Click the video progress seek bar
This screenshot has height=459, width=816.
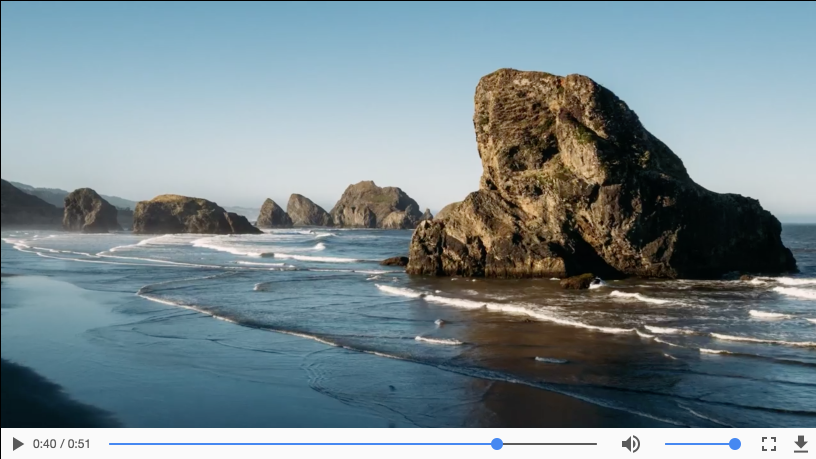[353, 444]
